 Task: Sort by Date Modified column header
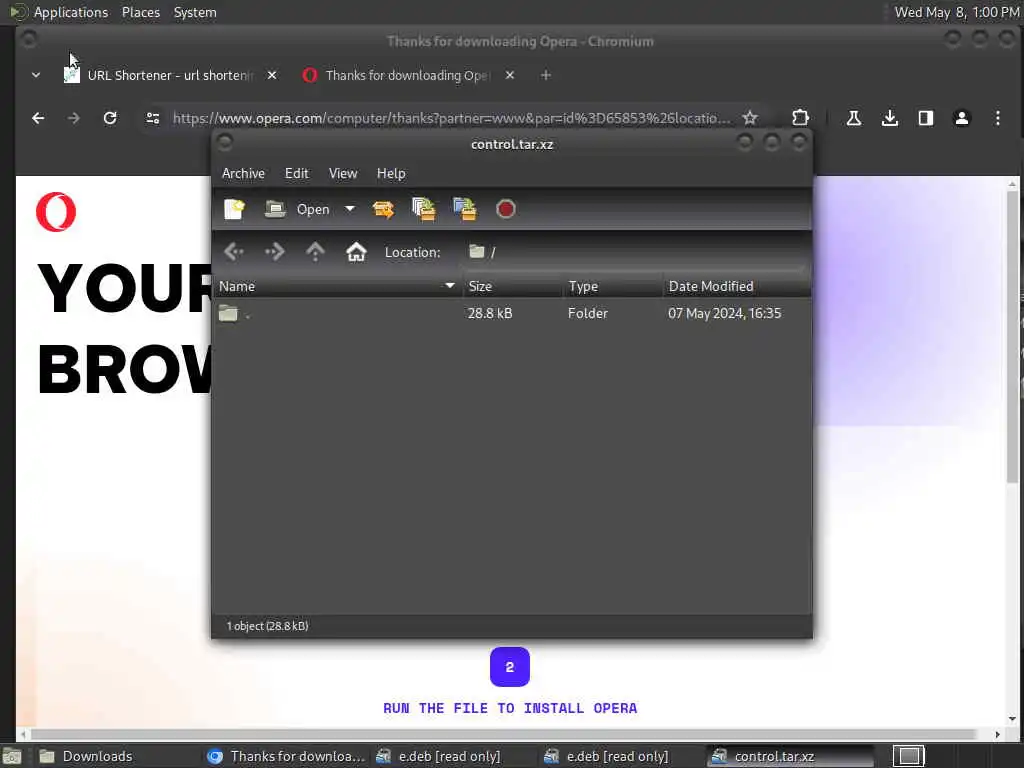click(x=737, y=287)
